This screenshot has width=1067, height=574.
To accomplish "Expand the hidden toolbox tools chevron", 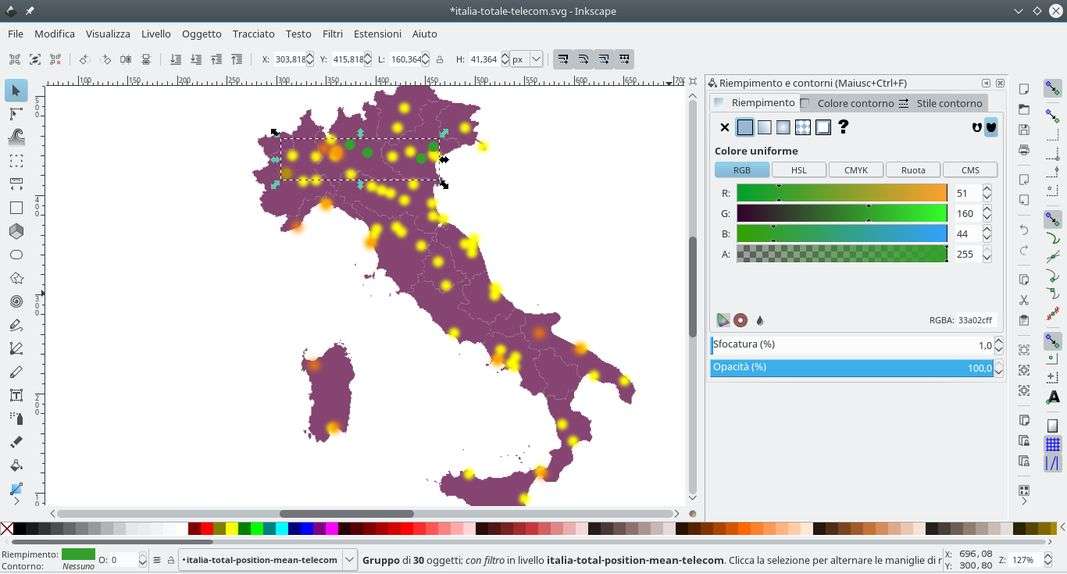I will point(16,501).
